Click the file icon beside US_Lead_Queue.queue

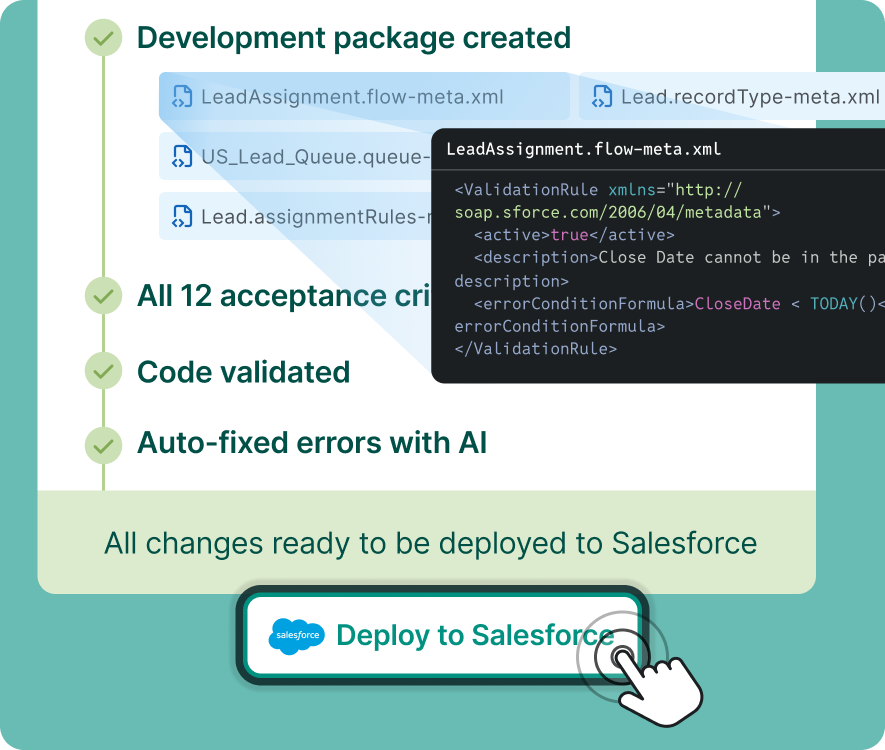[182, 156]
